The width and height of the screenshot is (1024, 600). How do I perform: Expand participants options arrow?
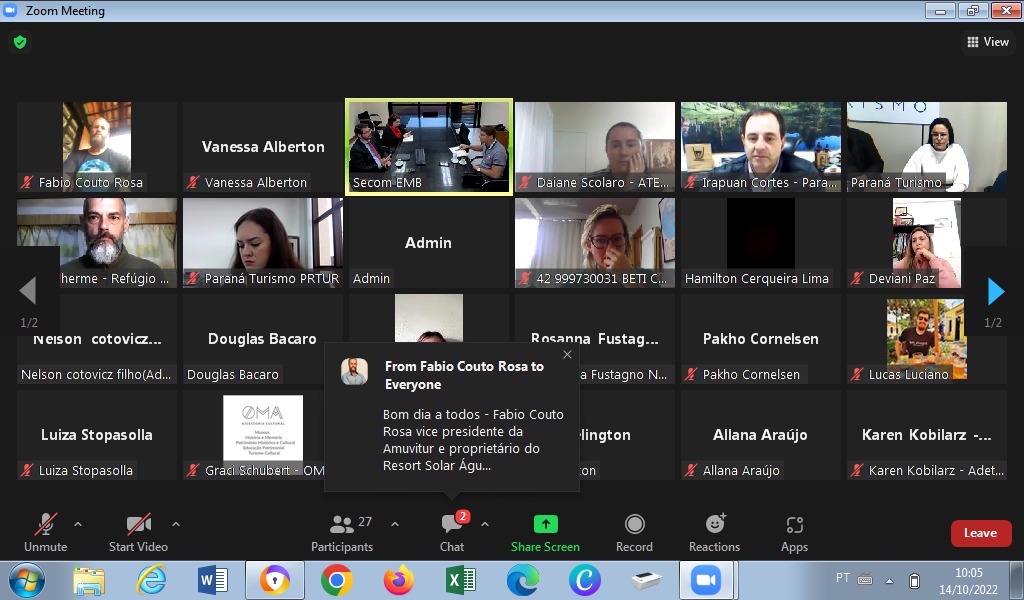click(395, 524)
